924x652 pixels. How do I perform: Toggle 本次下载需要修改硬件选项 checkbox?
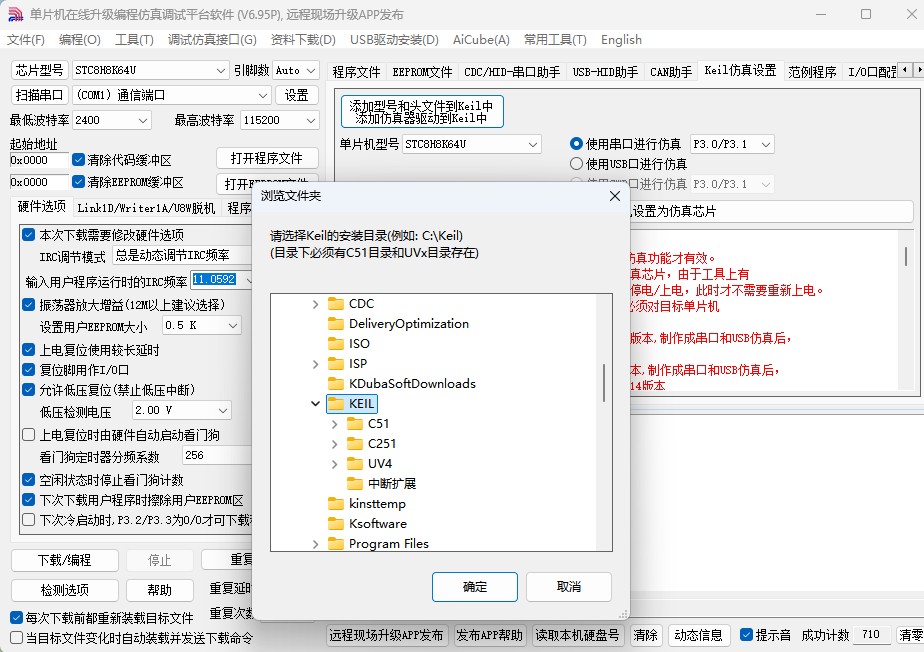click(x=28, y=235)
